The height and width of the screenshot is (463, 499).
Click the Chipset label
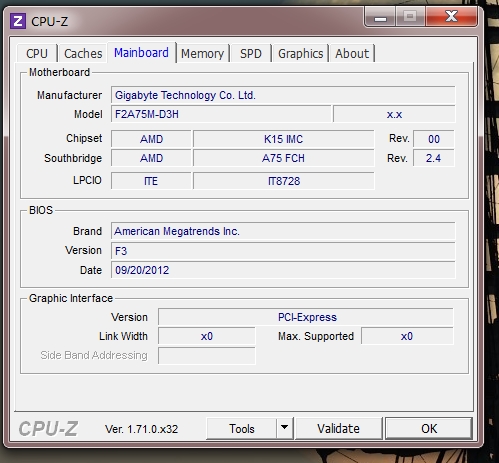click(x=84, y=138)
